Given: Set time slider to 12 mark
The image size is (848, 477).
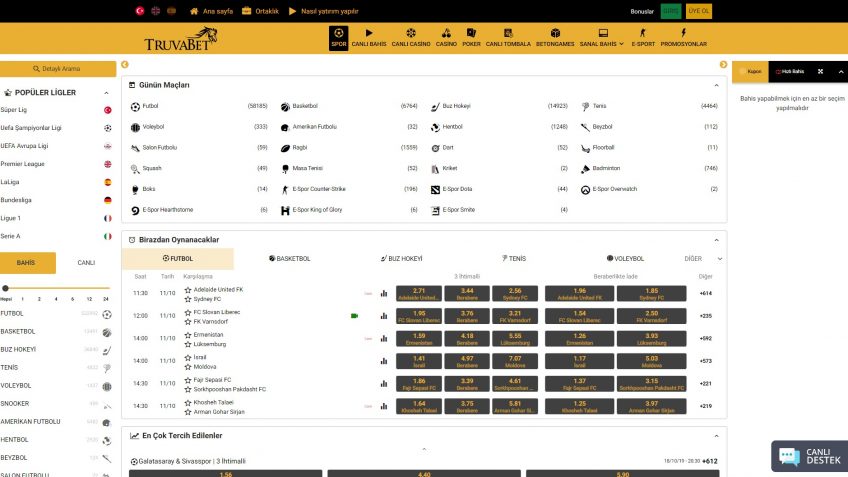Looking at the screenshot, I should pyautogui.click(x=89, y=299).
